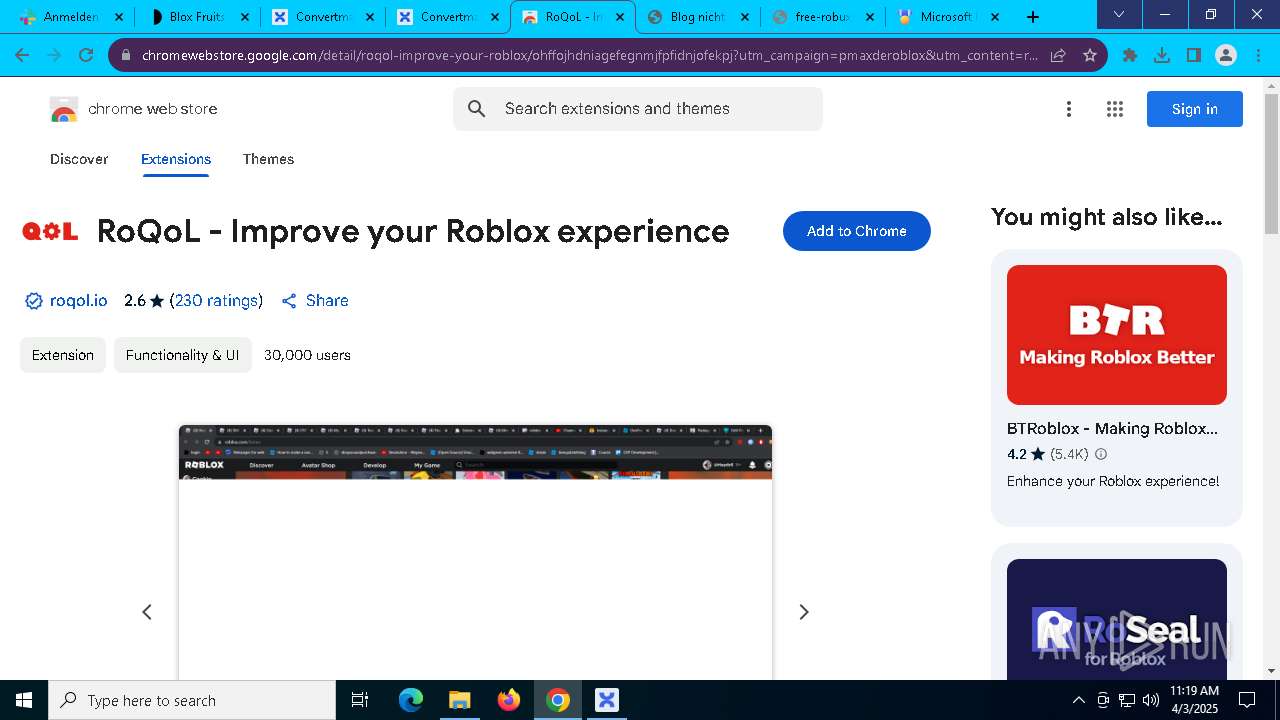Select the Extensions section

[x=176, y=159]
